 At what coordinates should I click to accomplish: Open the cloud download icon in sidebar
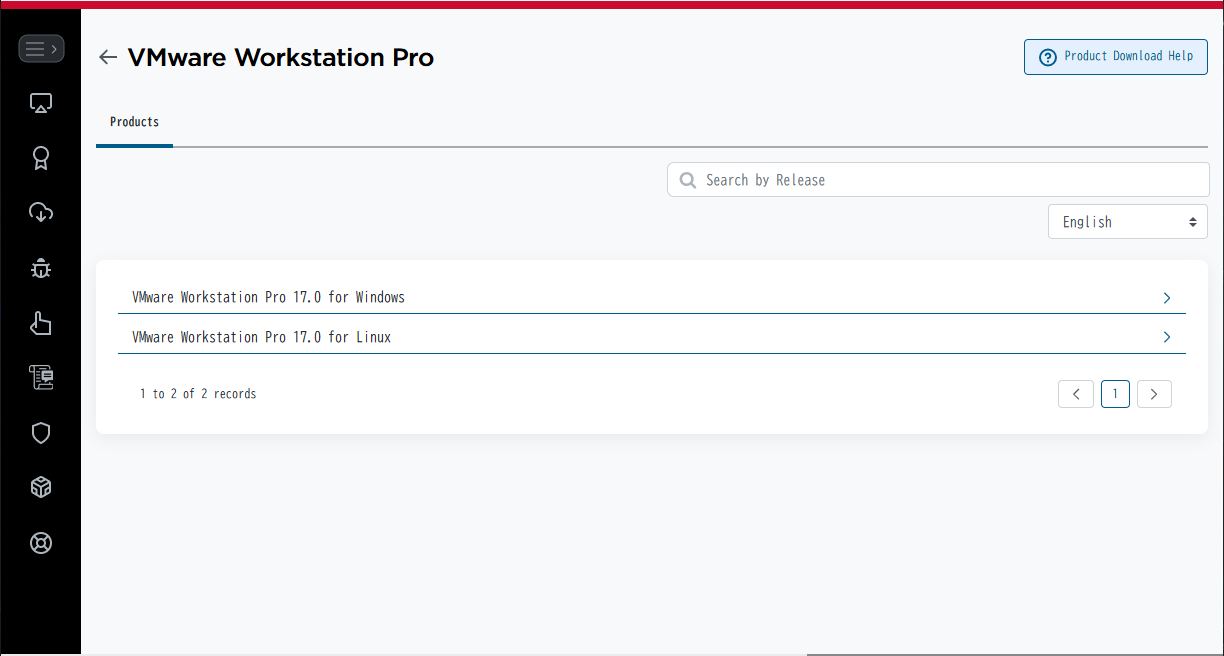pyautogui.click(x=41, y=212)
